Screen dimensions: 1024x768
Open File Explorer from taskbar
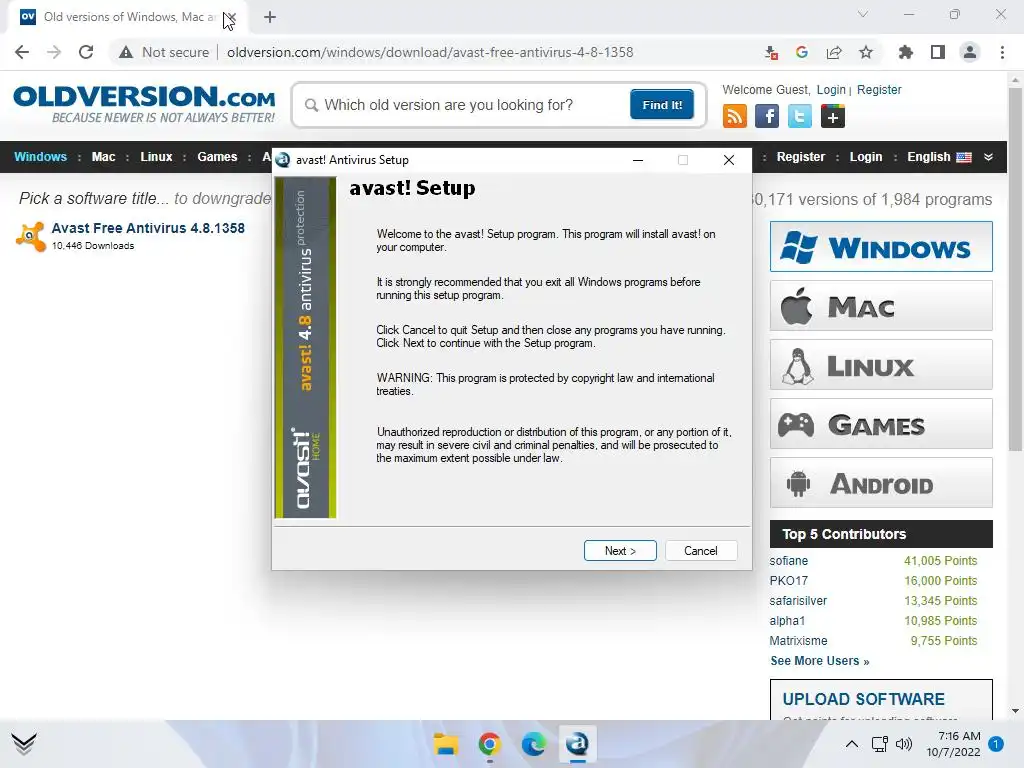tap(446, 744)
